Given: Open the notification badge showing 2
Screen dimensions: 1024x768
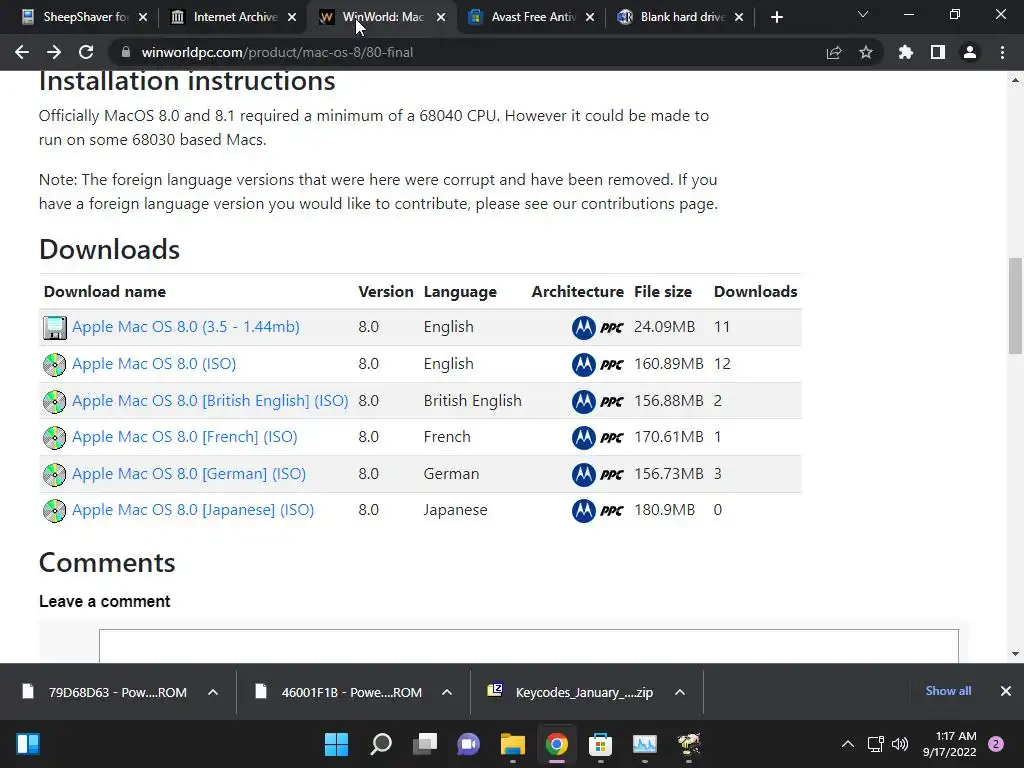Looking at the screenshot, I should 996,744.
